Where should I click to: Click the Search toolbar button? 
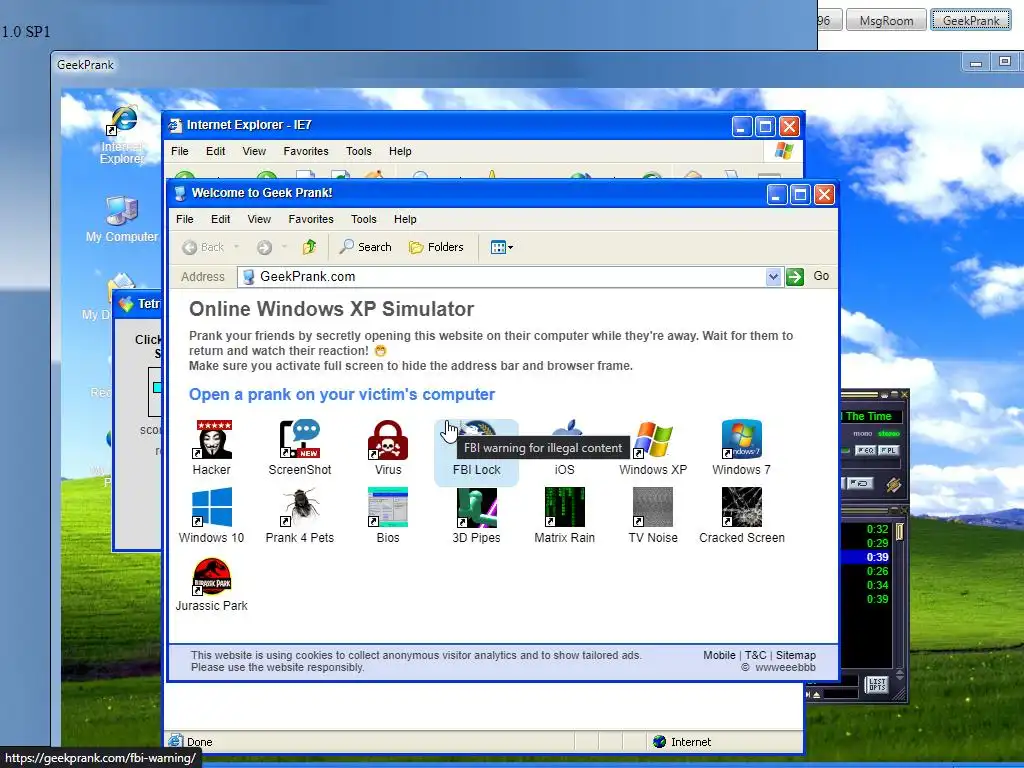[365, 247]
